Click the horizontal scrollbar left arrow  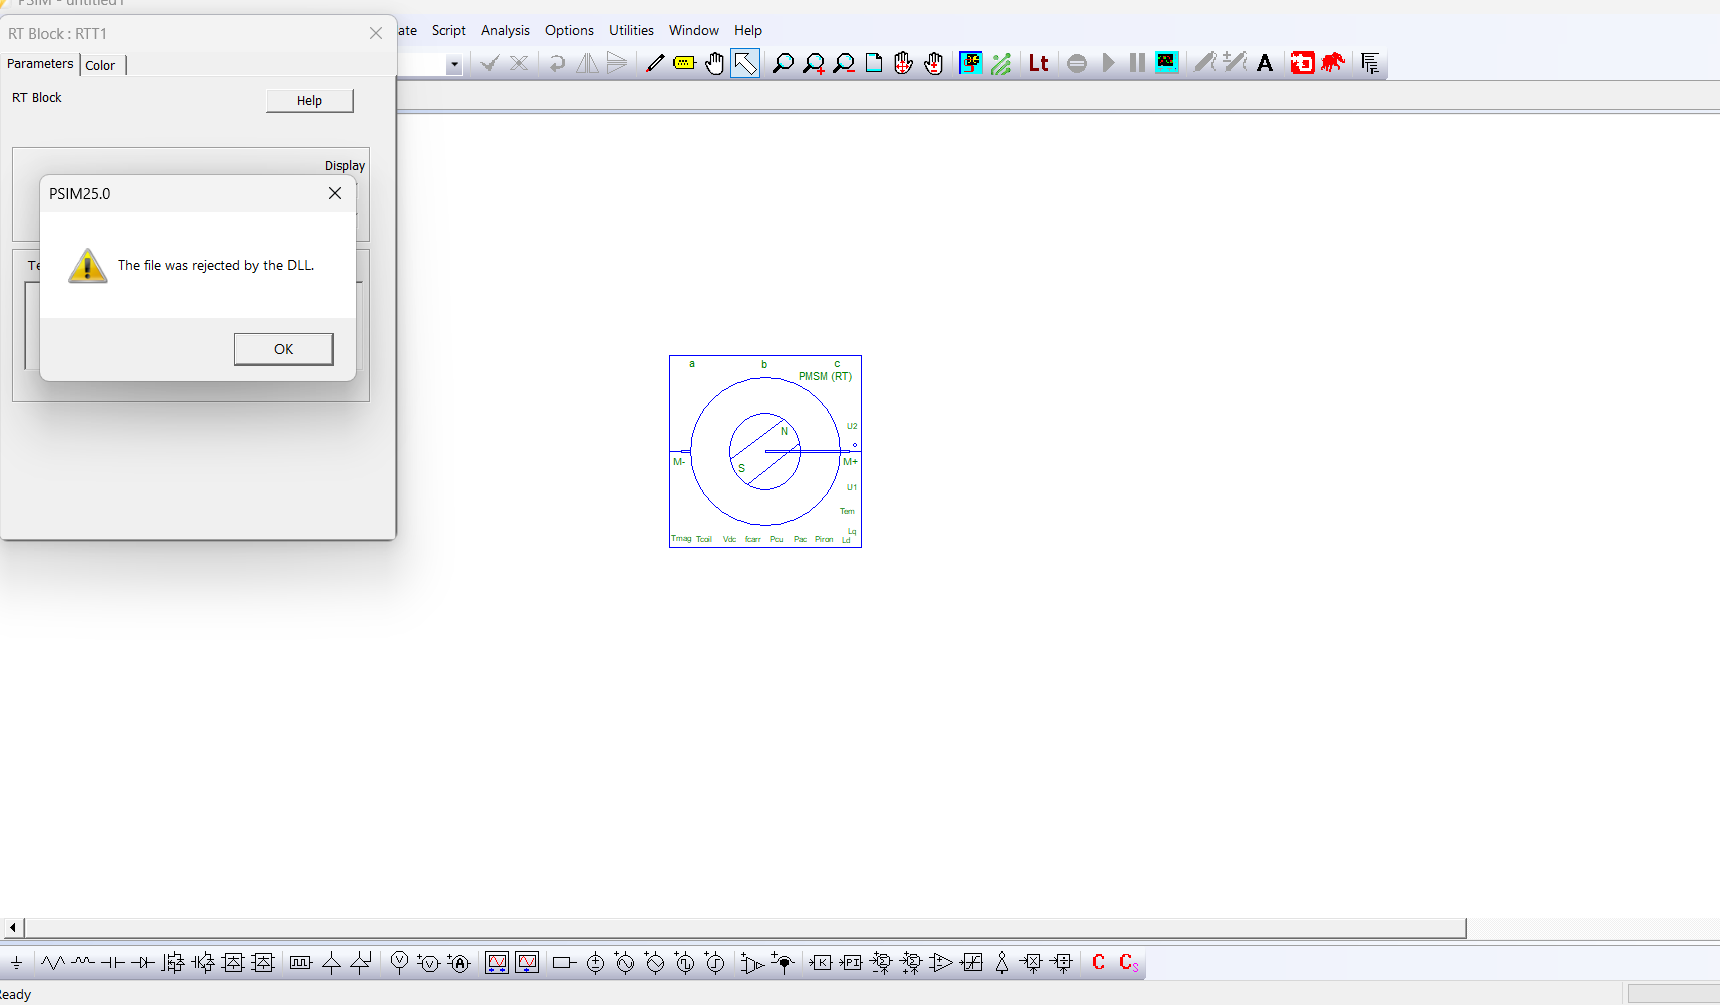pyautogui.click(x=12, y=928)
